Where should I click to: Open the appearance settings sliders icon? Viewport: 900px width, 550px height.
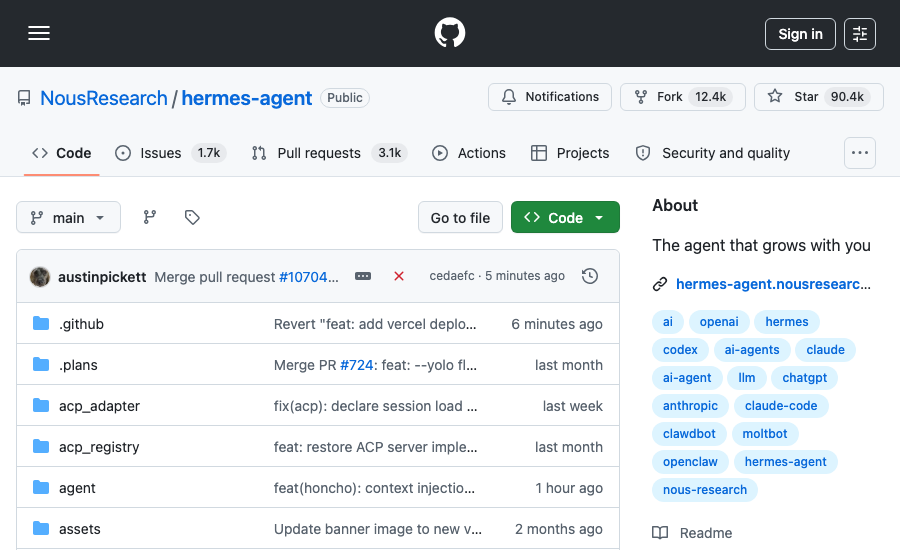click(x=860, y=34)
